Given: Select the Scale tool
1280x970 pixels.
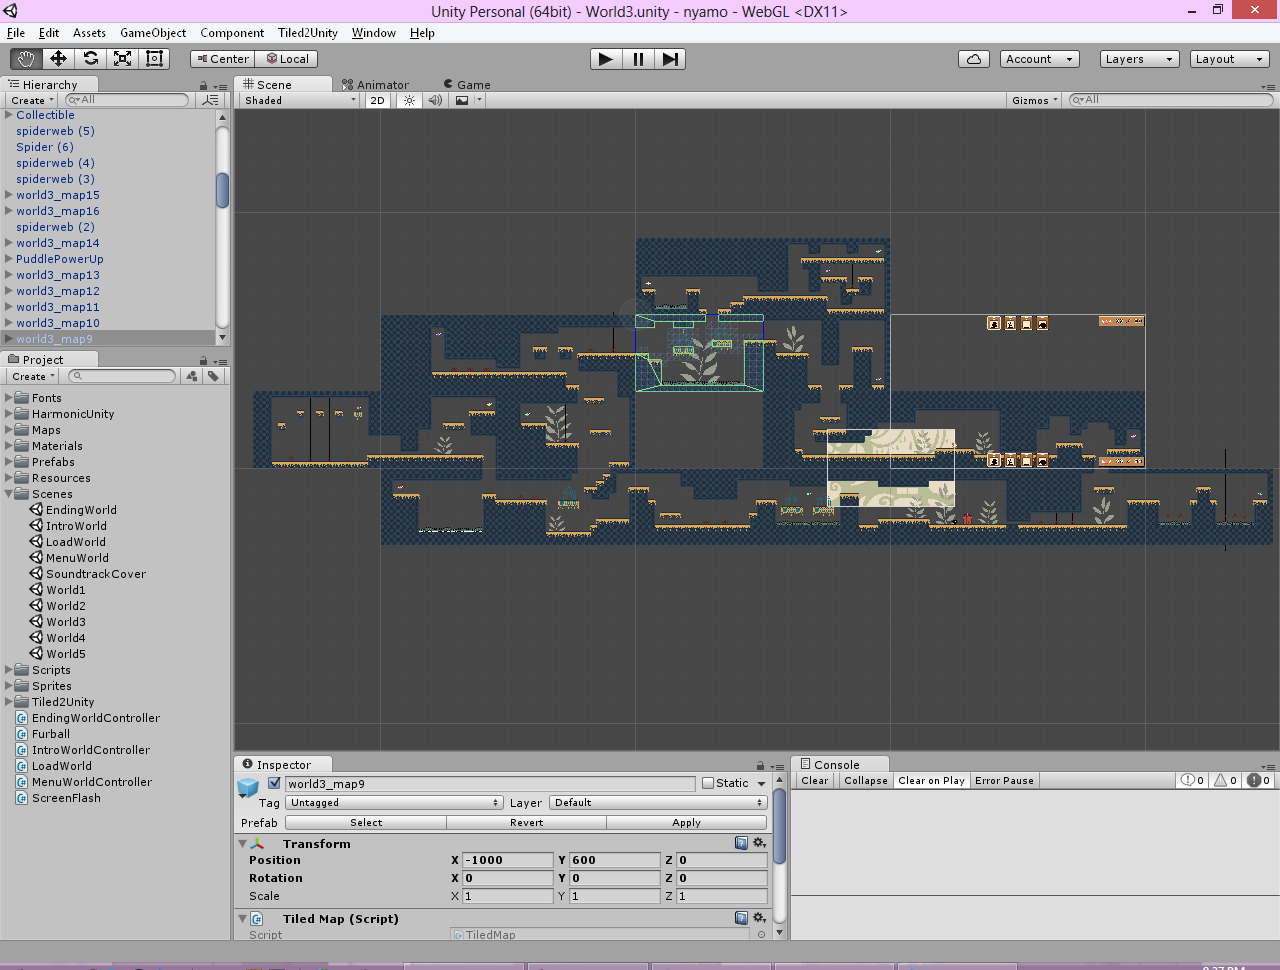Looking at the screenshot, I should (x=122, y=59).
